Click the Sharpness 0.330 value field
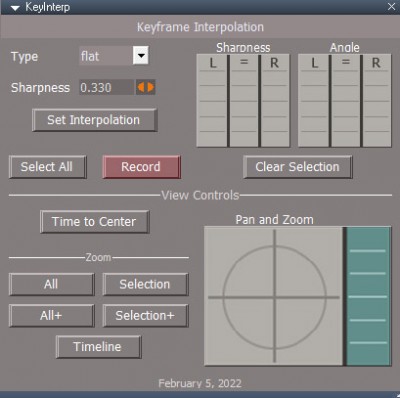The height and width of the screenshot is (398, 400). point(107,87)
